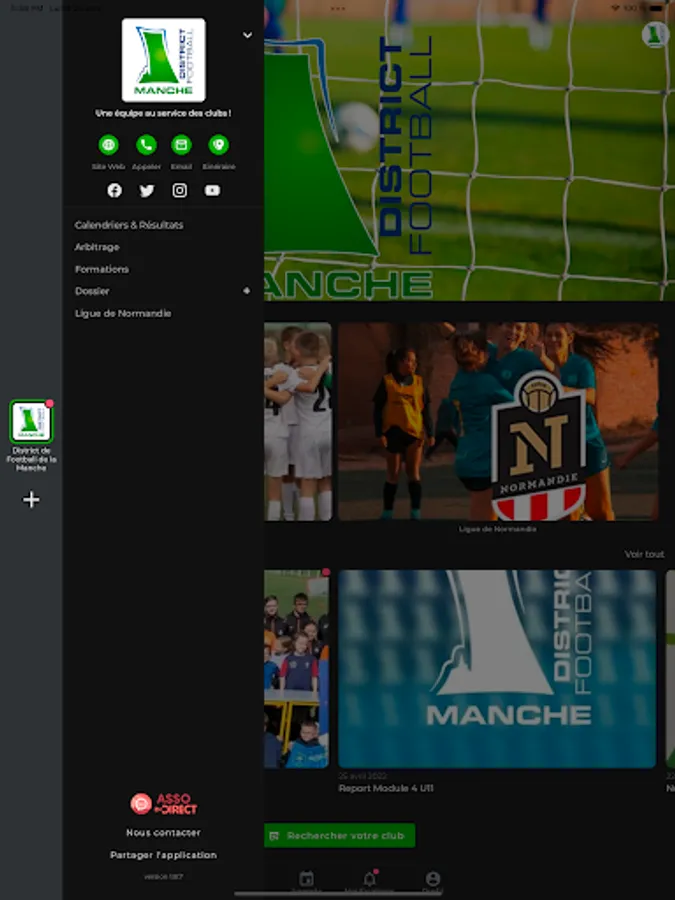Select the District de Football de la Manche app icon
This screenshot has height=900, width=675.
coord(31,421)
